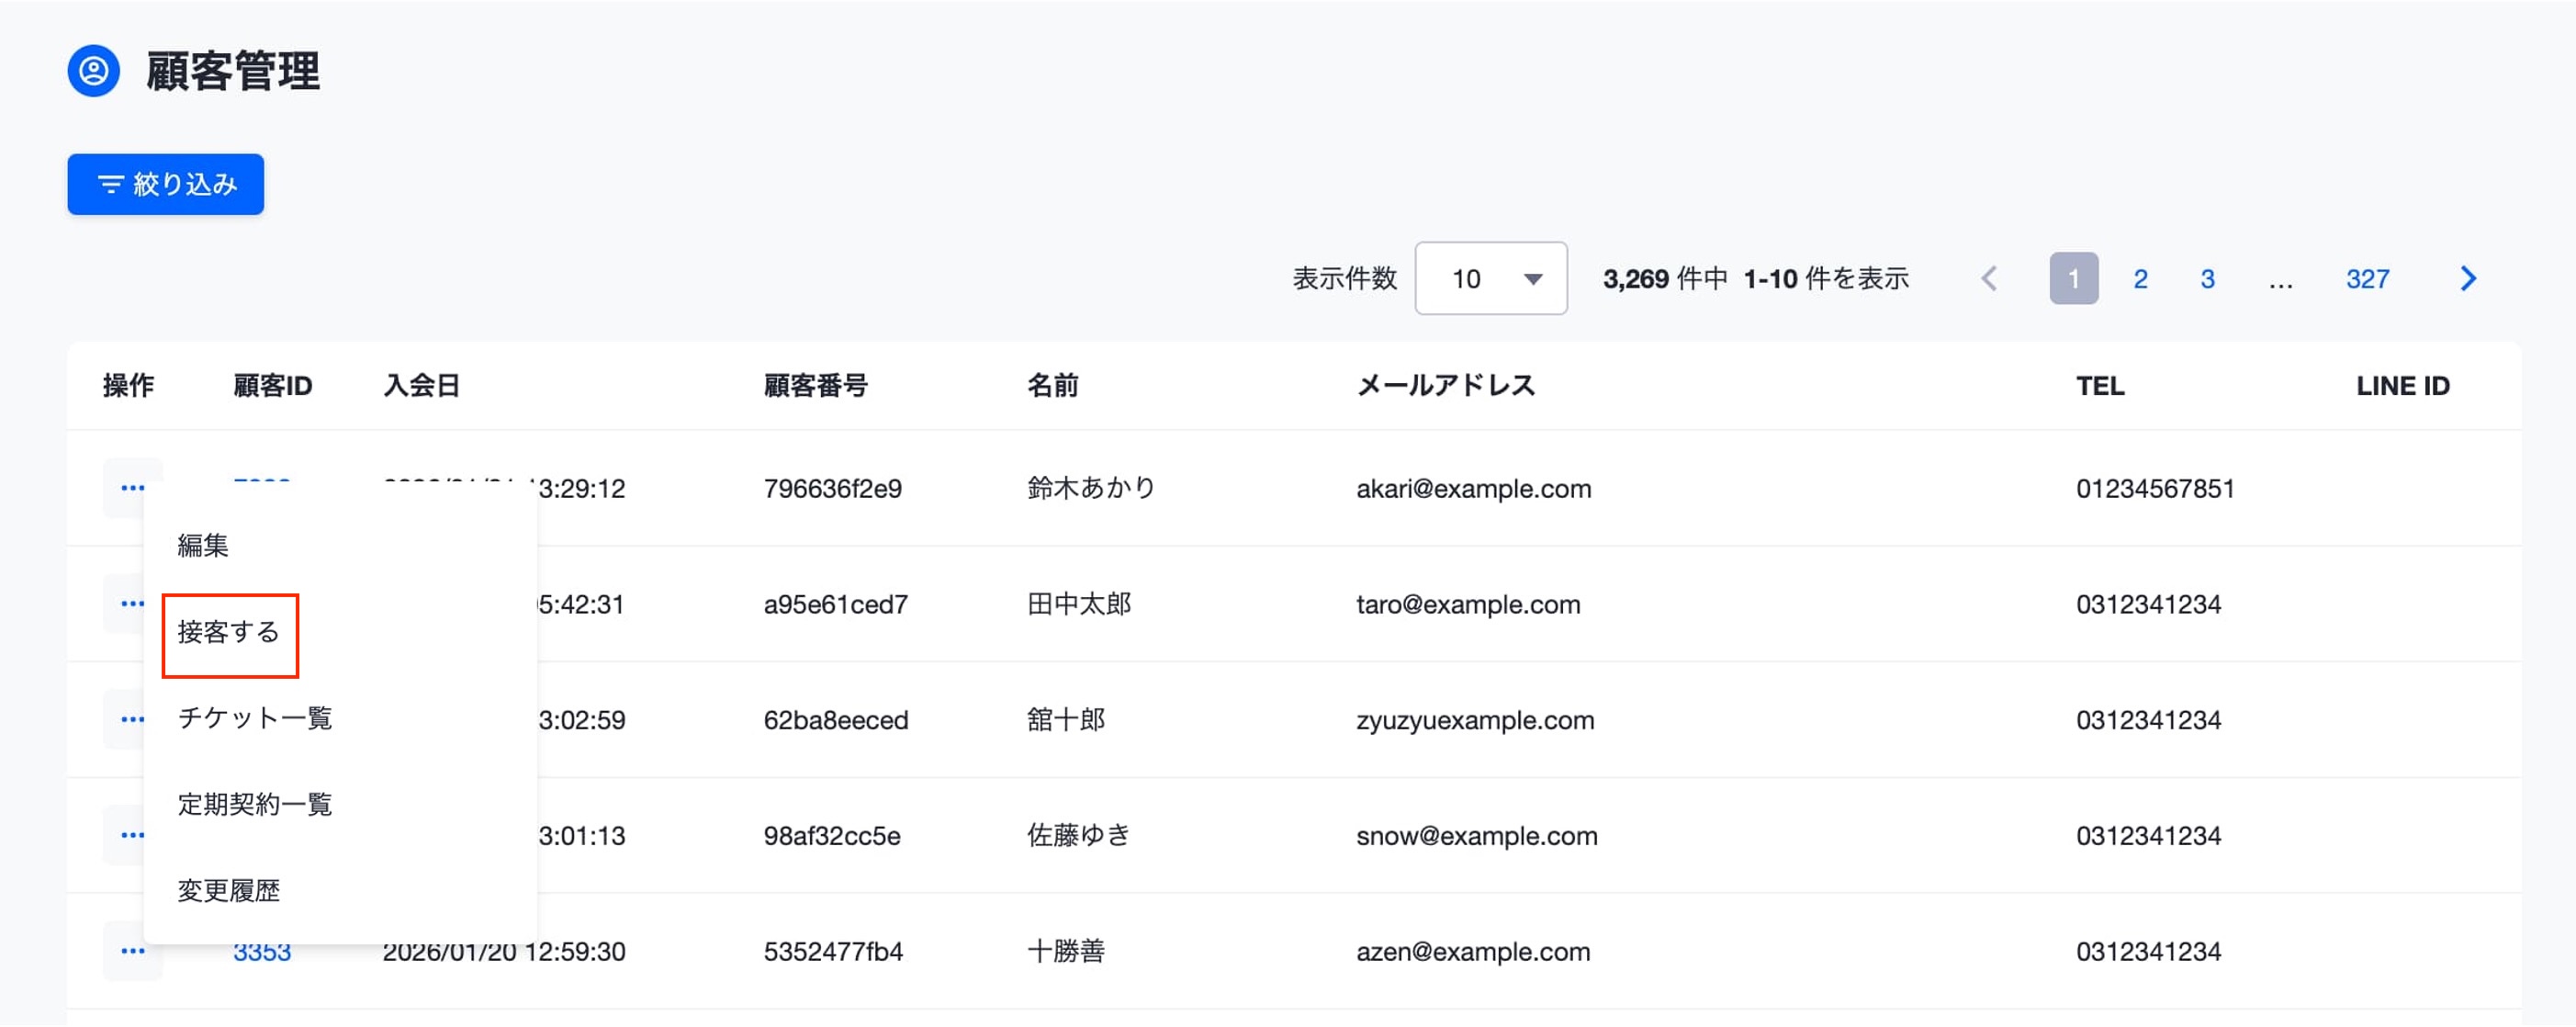
Task: Click email zyuzyuexample.com
Action: point(1475,721)
